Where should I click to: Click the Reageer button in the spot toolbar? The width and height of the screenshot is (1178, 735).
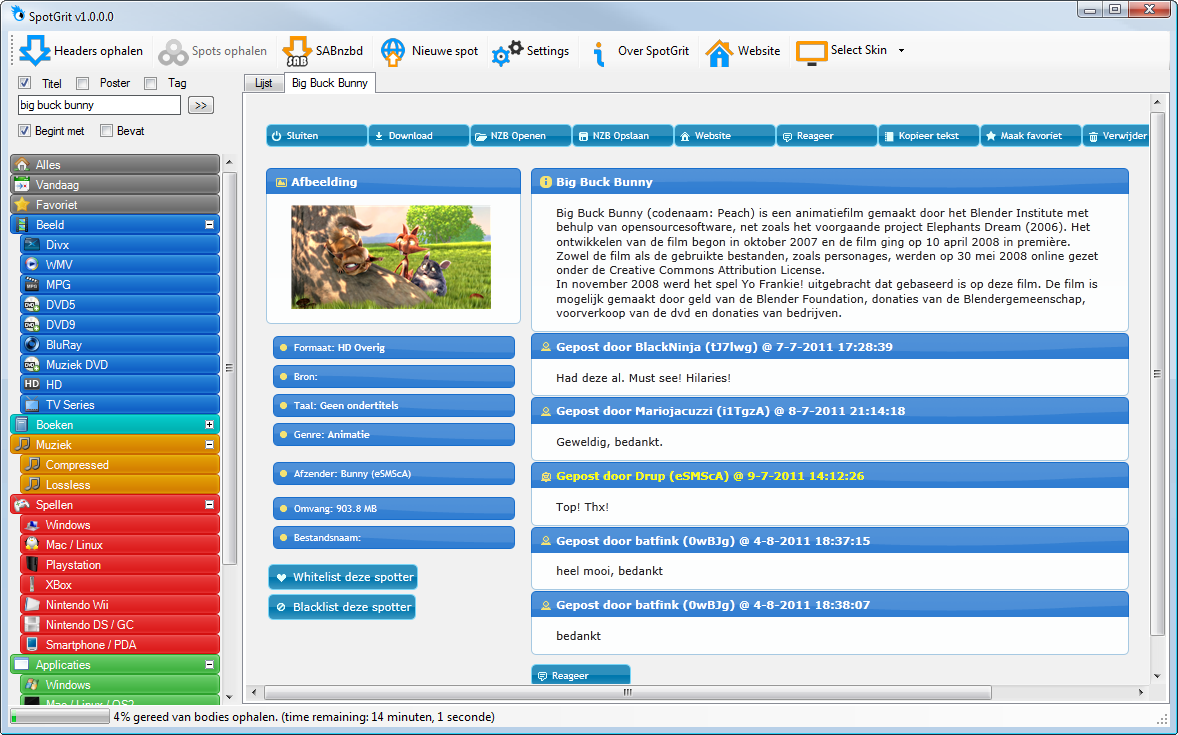coord(827,136)
